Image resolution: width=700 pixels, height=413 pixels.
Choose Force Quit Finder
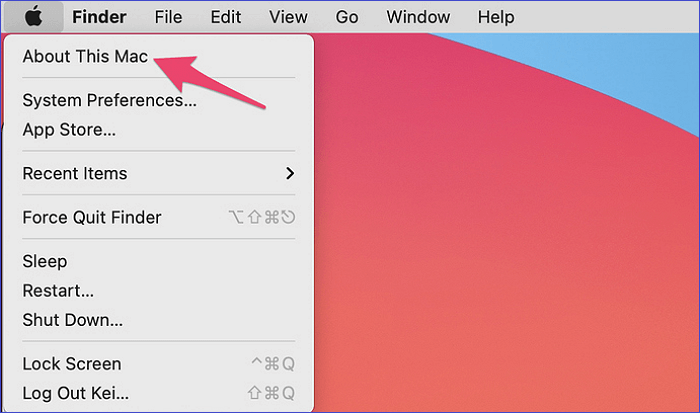[x=92, y=217]
